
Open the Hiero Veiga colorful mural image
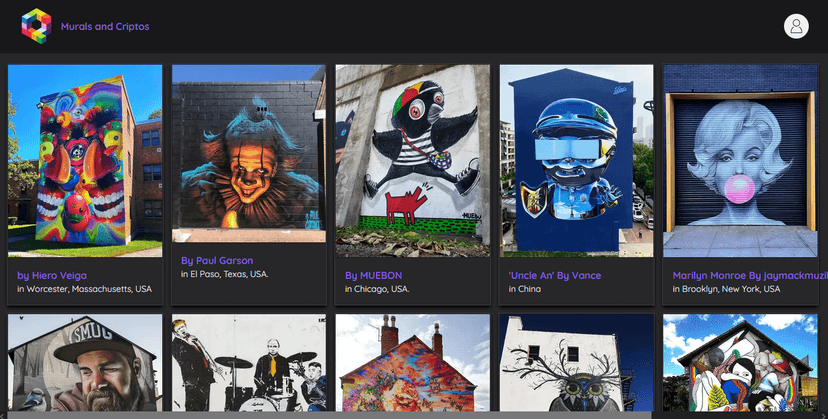[85, 160]
